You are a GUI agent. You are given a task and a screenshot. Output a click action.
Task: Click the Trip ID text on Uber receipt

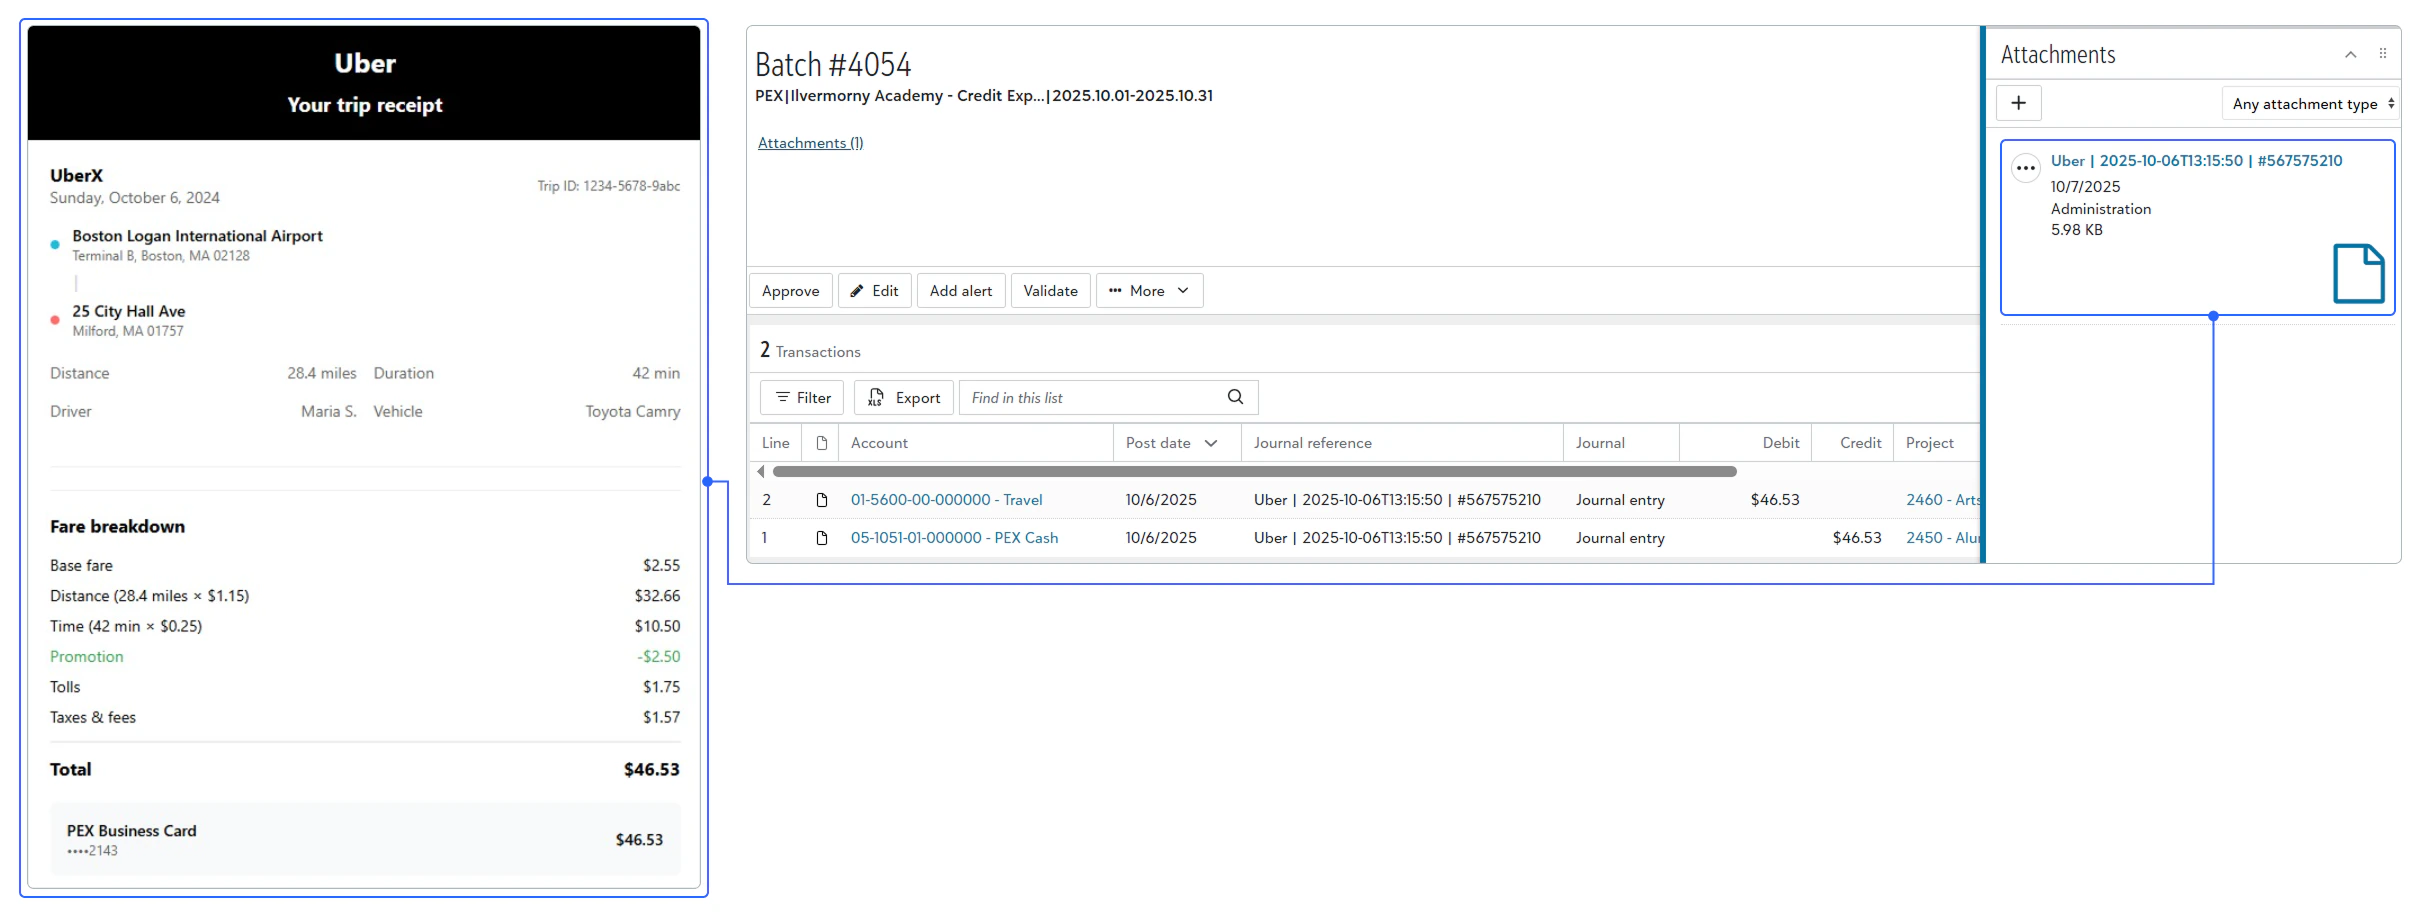(x=608, y=186)
